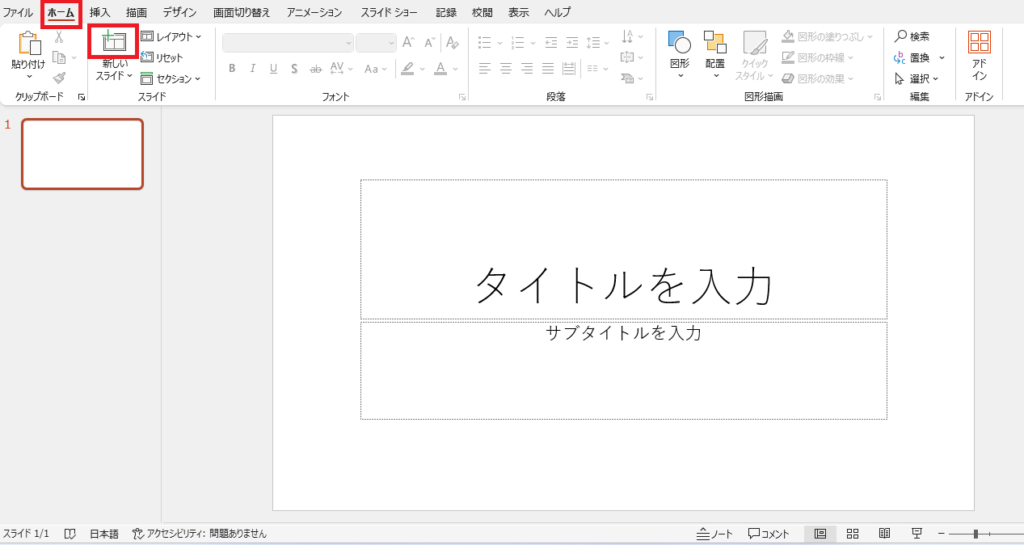
Task: Toggle the Comments (コメント) pane
Action: (x=769, y=534)
